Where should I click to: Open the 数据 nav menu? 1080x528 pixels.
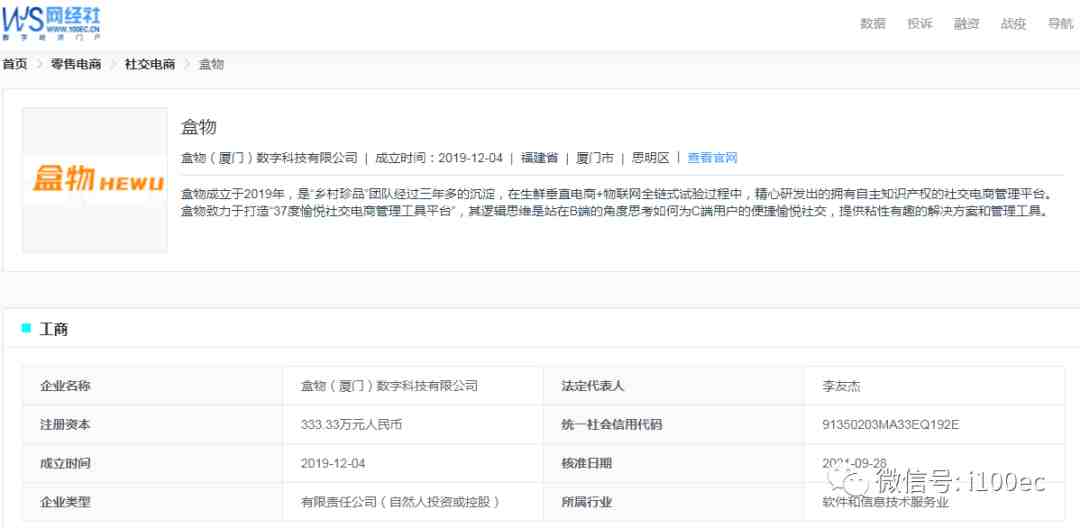pos(873,23)
